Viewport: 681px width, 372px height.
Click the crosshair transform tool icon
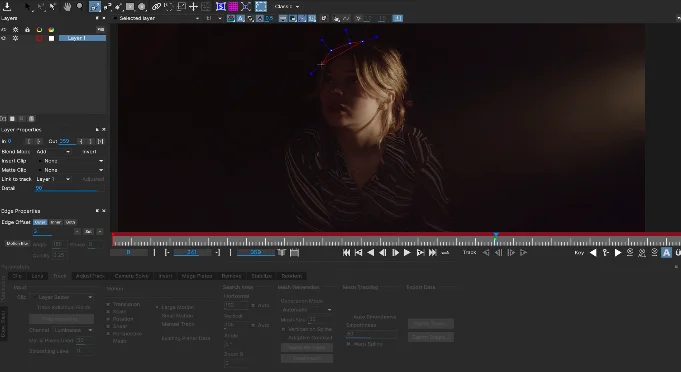pos(193,7)
